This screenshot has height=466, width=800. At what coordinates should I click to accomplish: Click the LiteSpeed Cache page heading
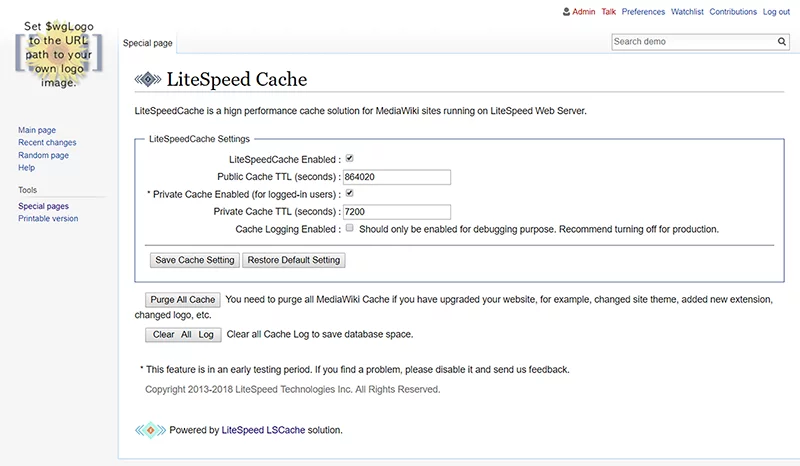(237, 80)
